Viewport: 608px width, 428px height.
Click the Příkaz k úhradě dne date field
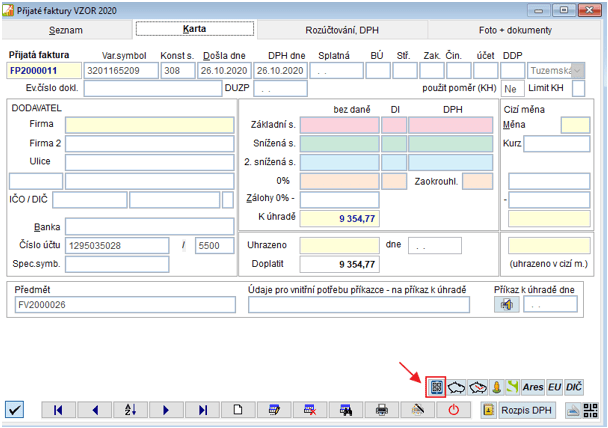[x=550, y=304]
